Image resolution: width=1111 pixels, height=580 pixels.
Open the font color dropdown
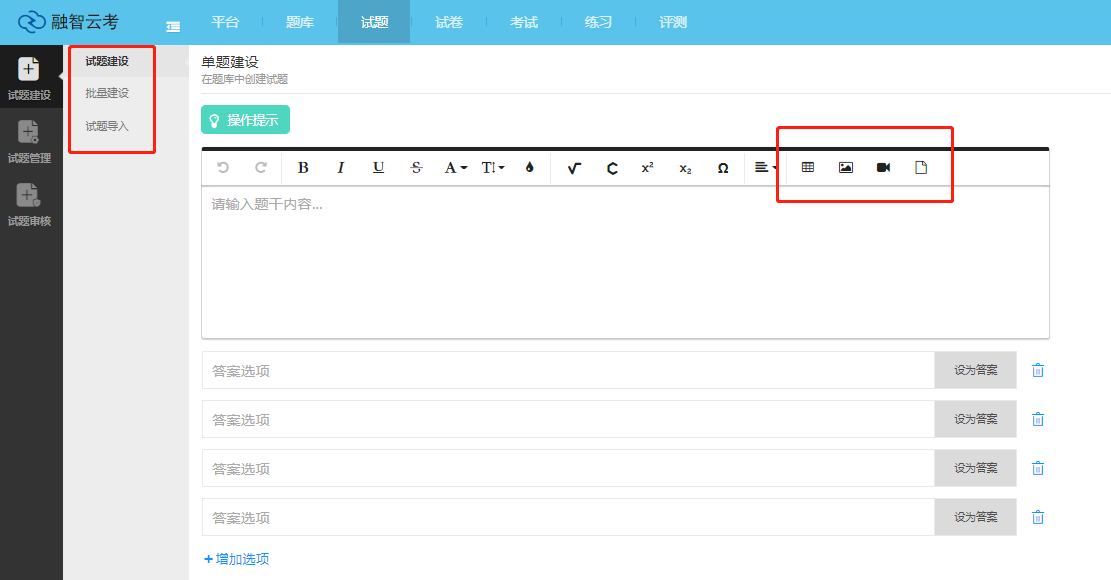point(456,168)
